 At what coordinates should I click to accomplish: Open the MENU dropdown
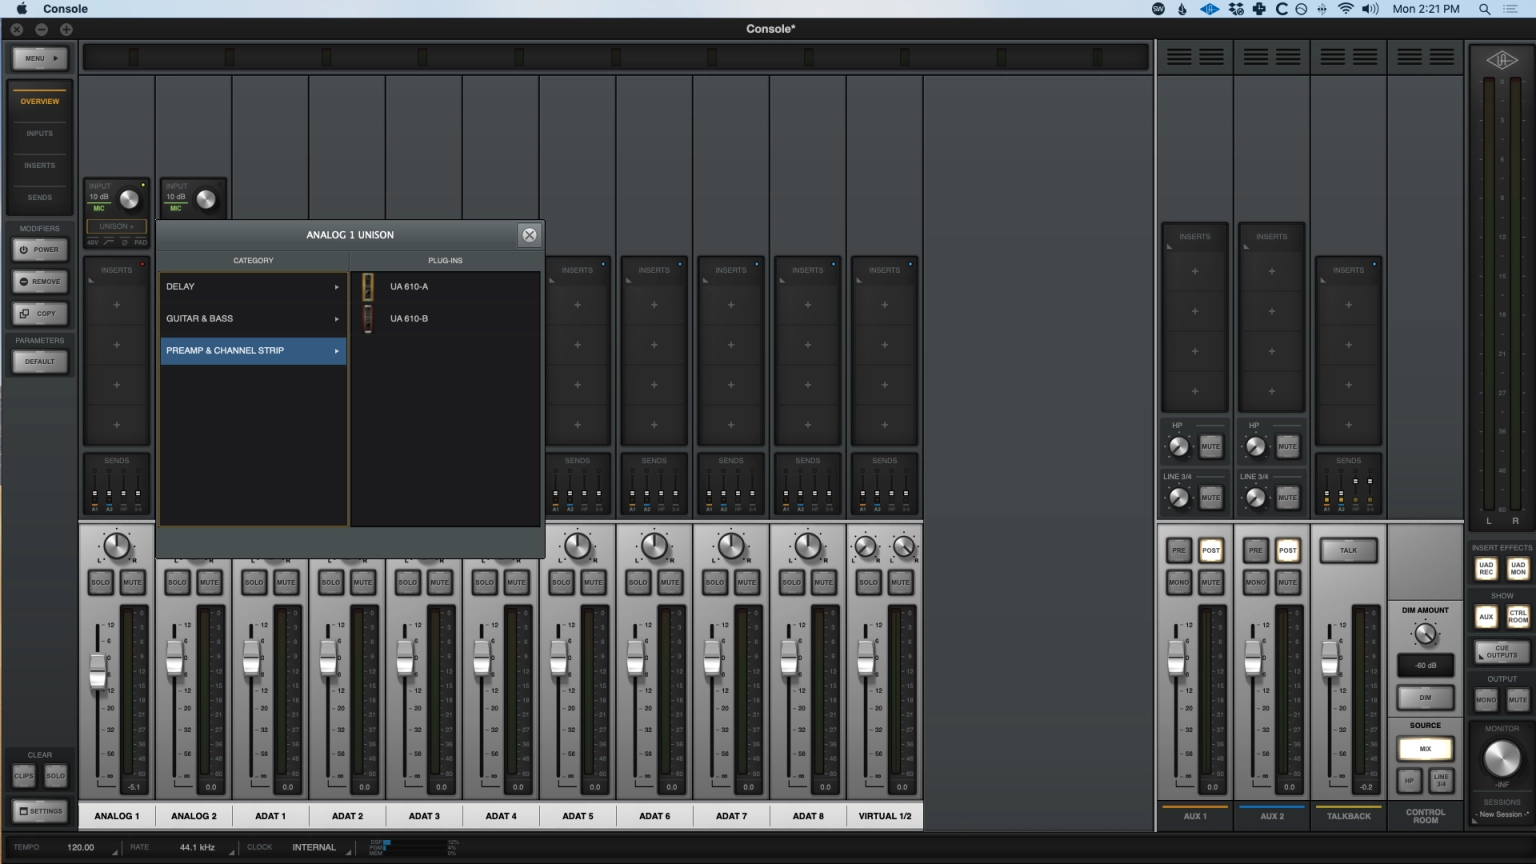pyautogui.click(x=40, y=58)
